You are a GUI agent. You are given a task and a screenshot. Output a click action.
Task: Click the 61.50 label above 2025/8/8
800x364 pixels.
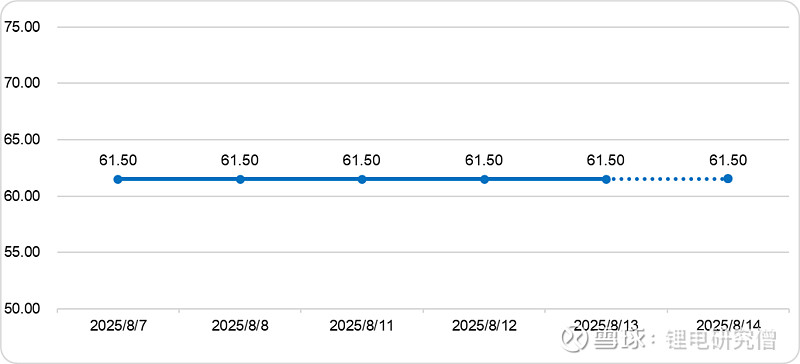(x=240, y=160)
